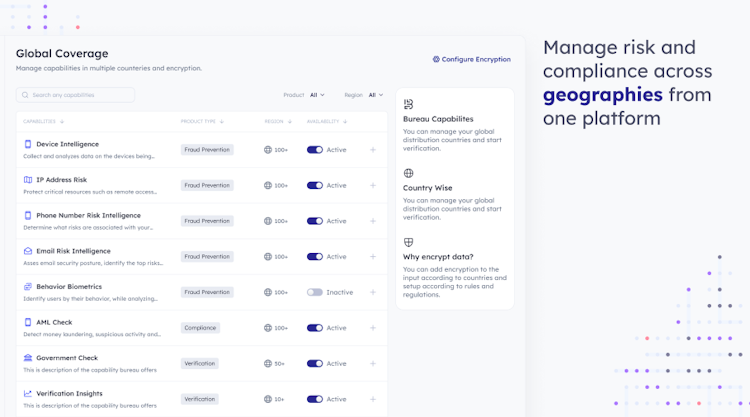This screenshot has width=750, height=417.
Task: Click the AML Check row icon
Action: 28,322
